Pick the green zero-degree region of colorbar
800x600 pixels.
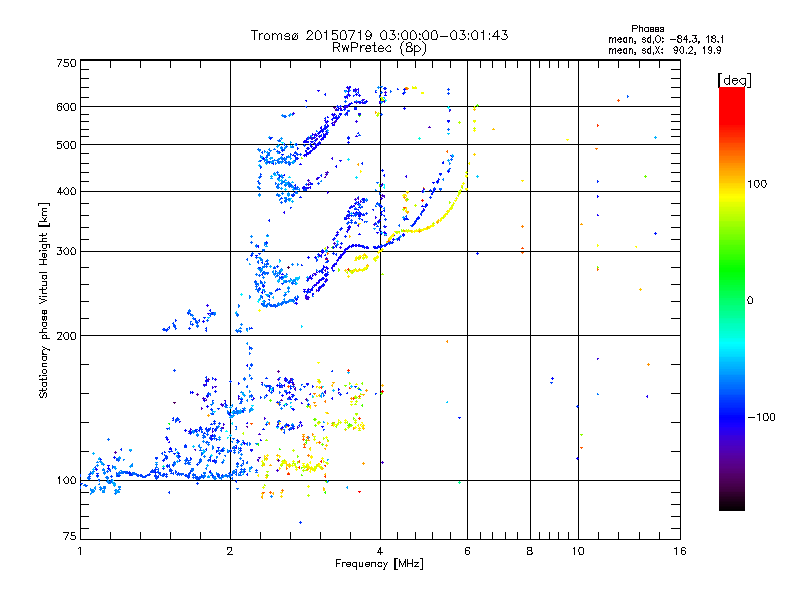732,300
